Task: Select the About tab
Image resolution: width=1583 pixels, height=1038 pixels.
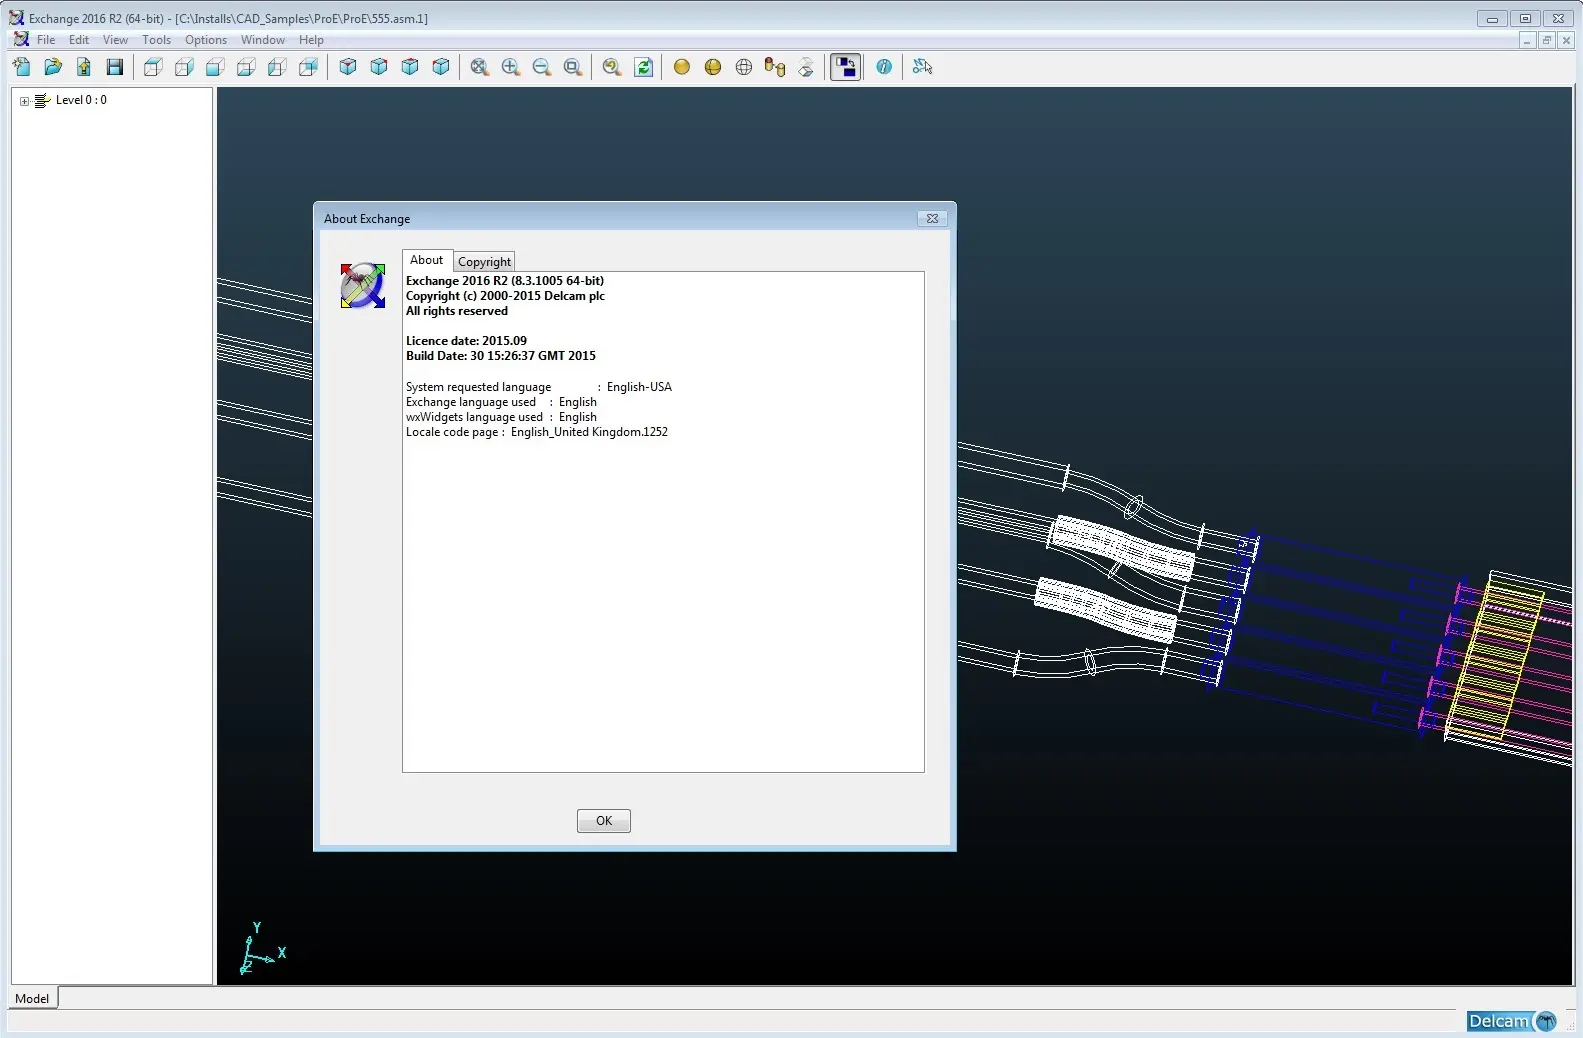Action: click(426, 260)
